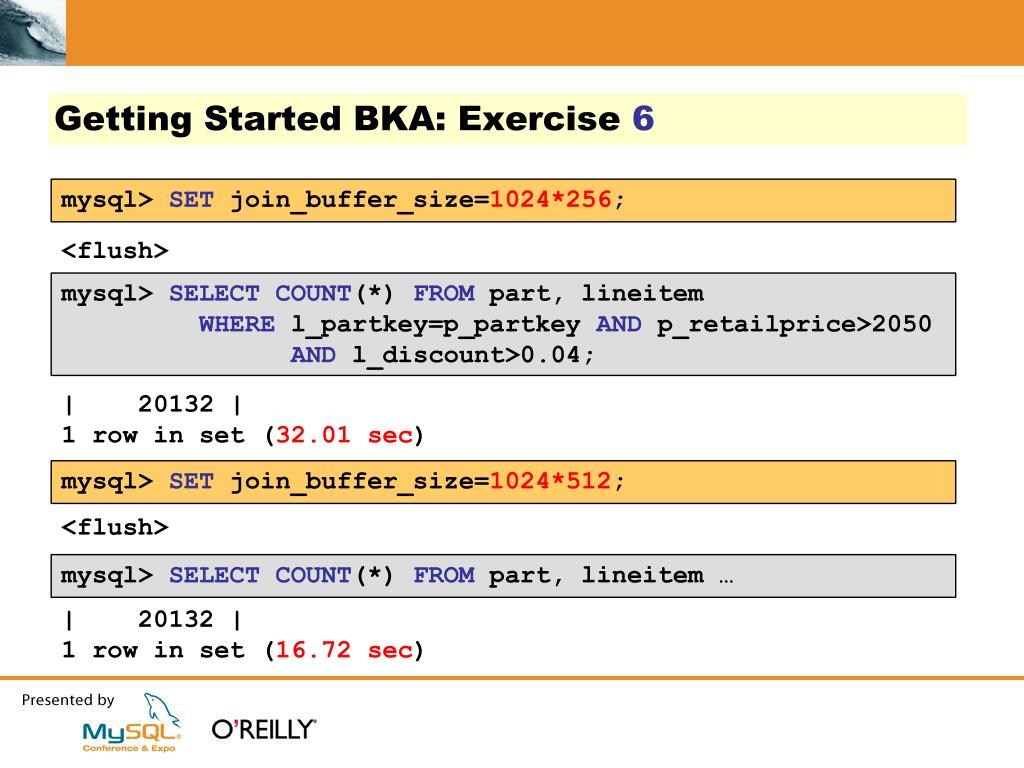Click the MySQL Conference & Expo logo
The height and width of the screenshot is (768, 1024).
132,724
